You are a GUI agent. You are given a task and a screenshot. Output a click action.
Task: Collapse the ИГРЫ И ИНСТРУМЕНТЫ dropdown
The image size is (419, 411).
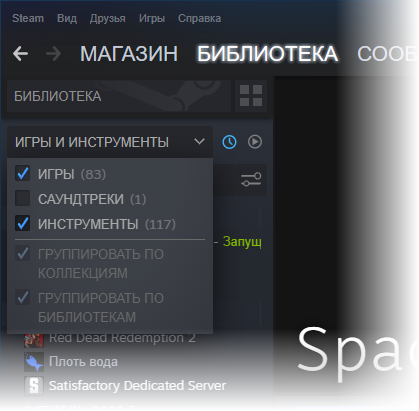click(110, 142)
